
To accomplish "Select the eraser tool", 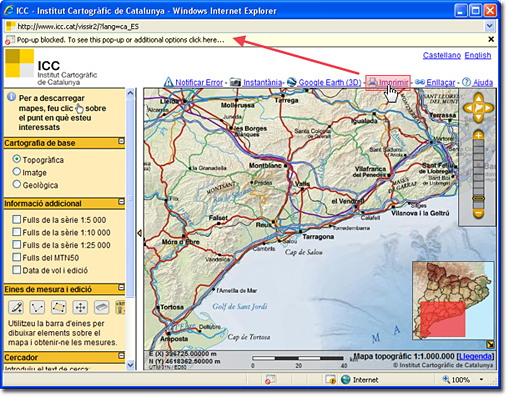I will click(101, 307).
